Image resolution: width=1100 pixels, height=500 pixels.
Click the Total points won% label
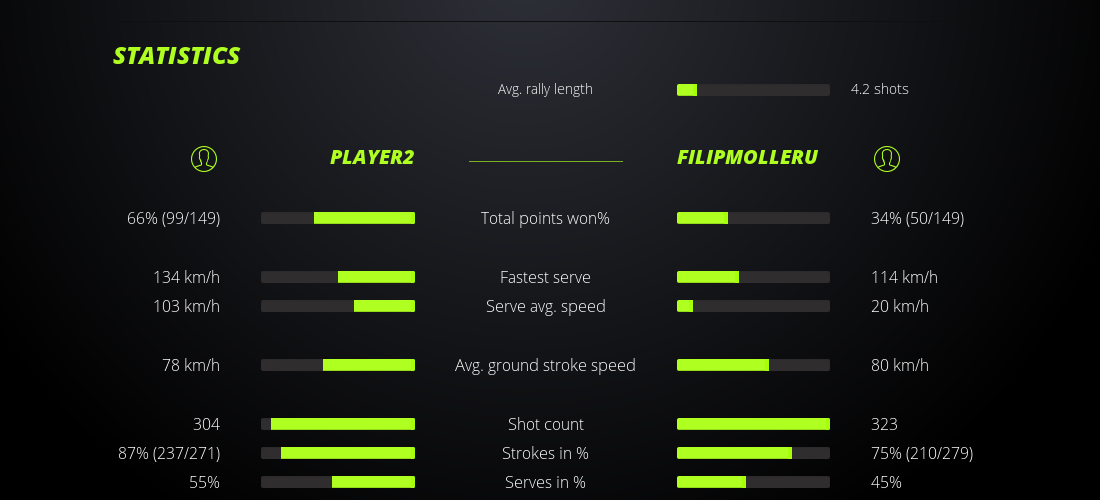[x=545, y=218]
